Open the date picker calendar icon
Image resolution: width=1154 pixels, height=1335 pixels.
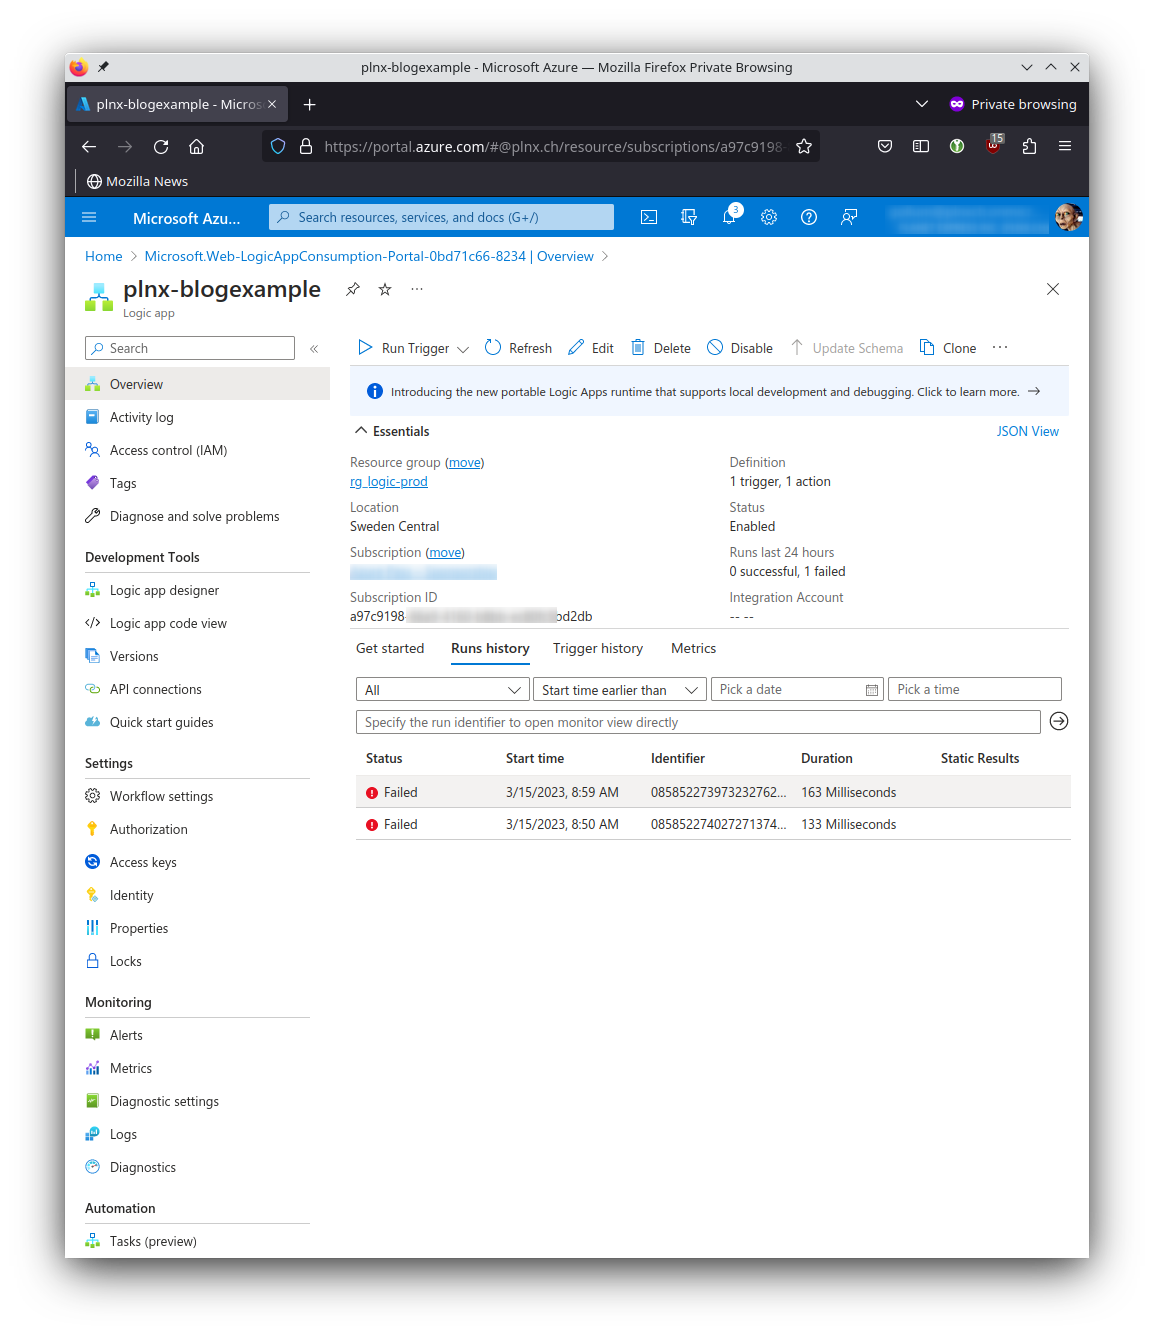(872, 690)
